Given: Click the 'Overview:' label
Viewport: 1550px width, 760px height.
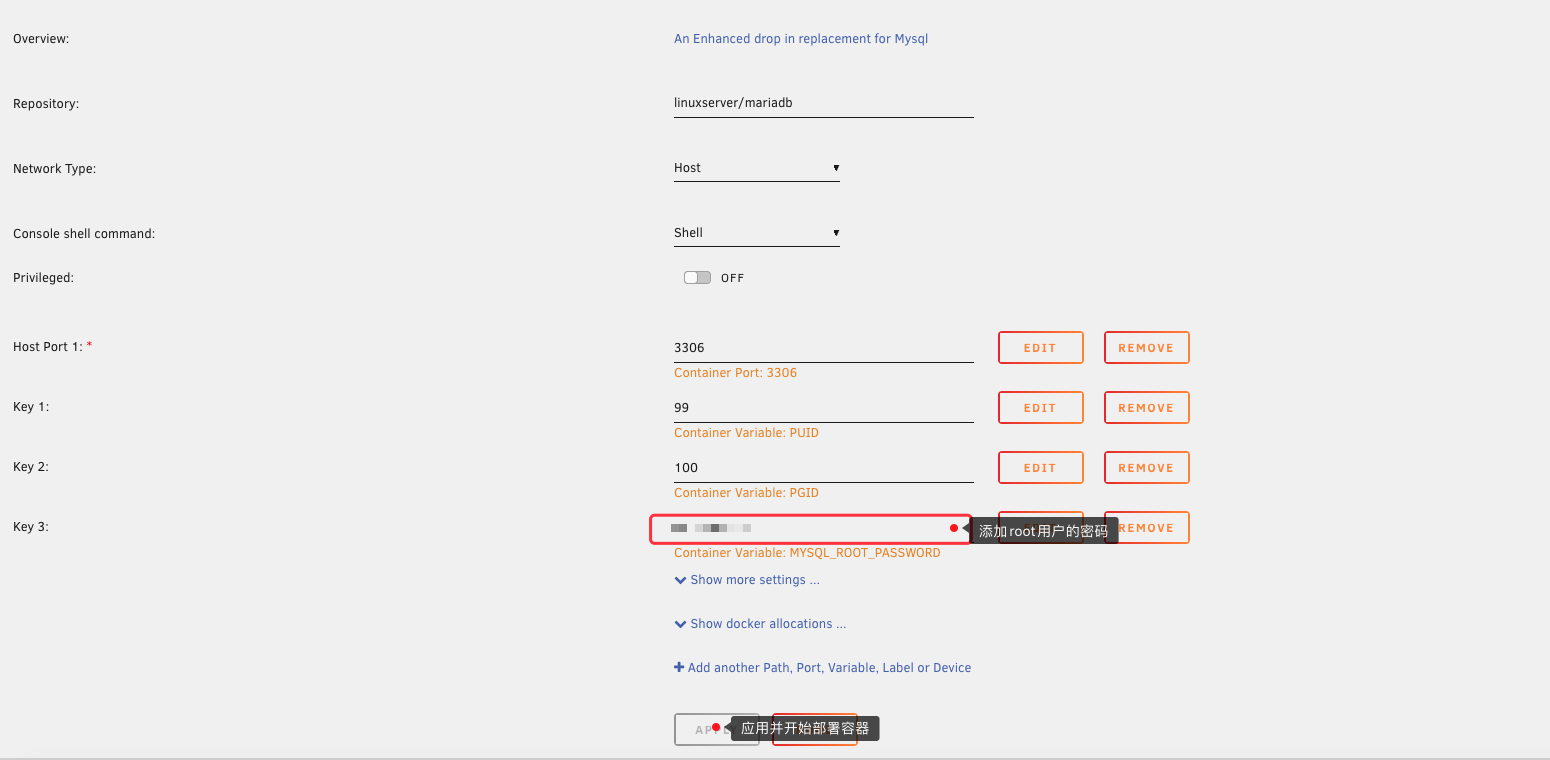Looking at the screenshot, I should click(41, 39).
